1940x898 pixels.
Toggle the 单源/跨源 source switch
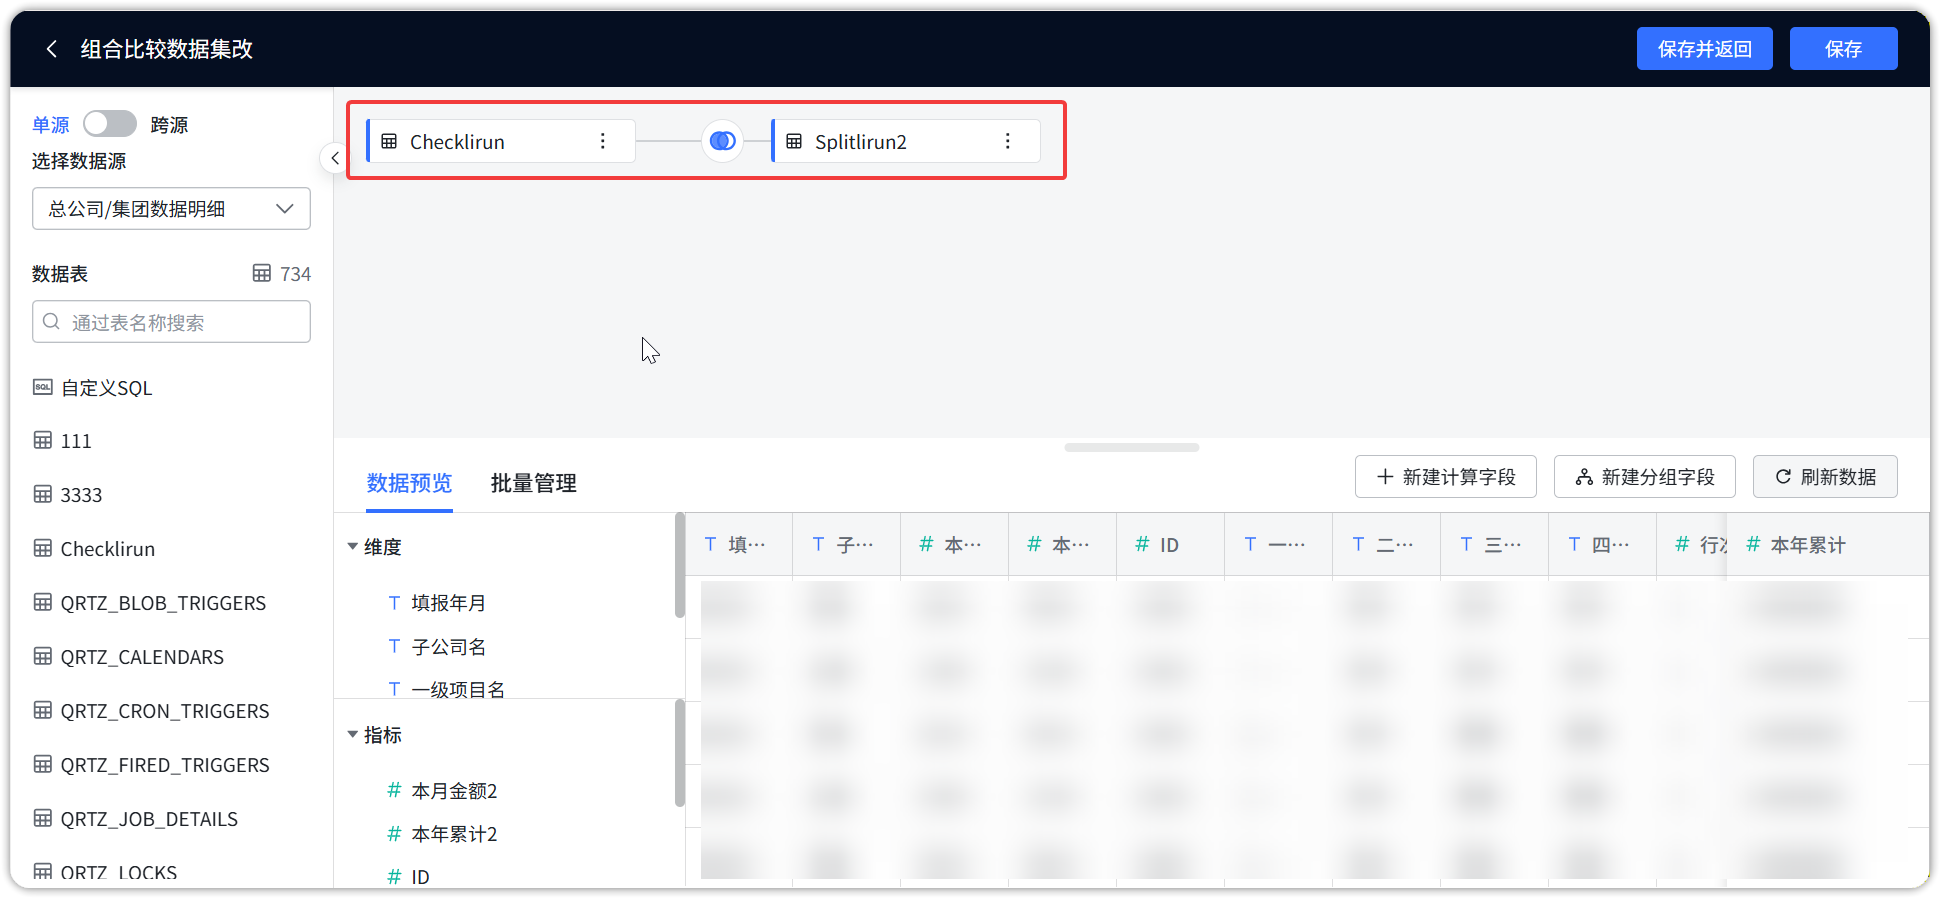coord(110,124)
